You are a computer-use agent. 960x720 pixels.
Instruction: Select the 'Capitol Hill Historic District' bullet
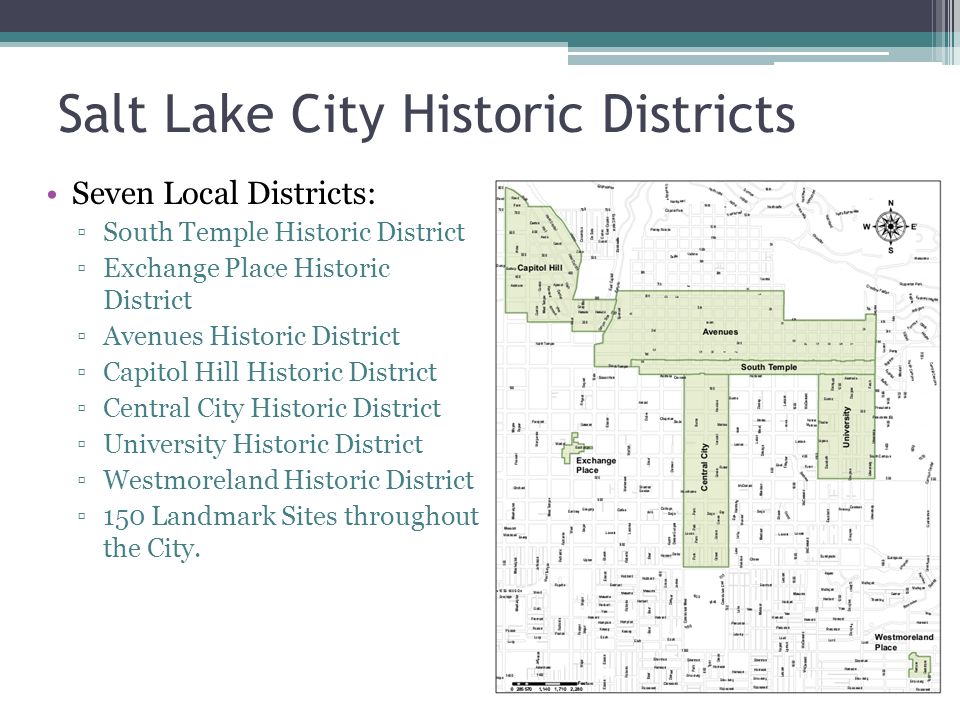tap(270, 373)
